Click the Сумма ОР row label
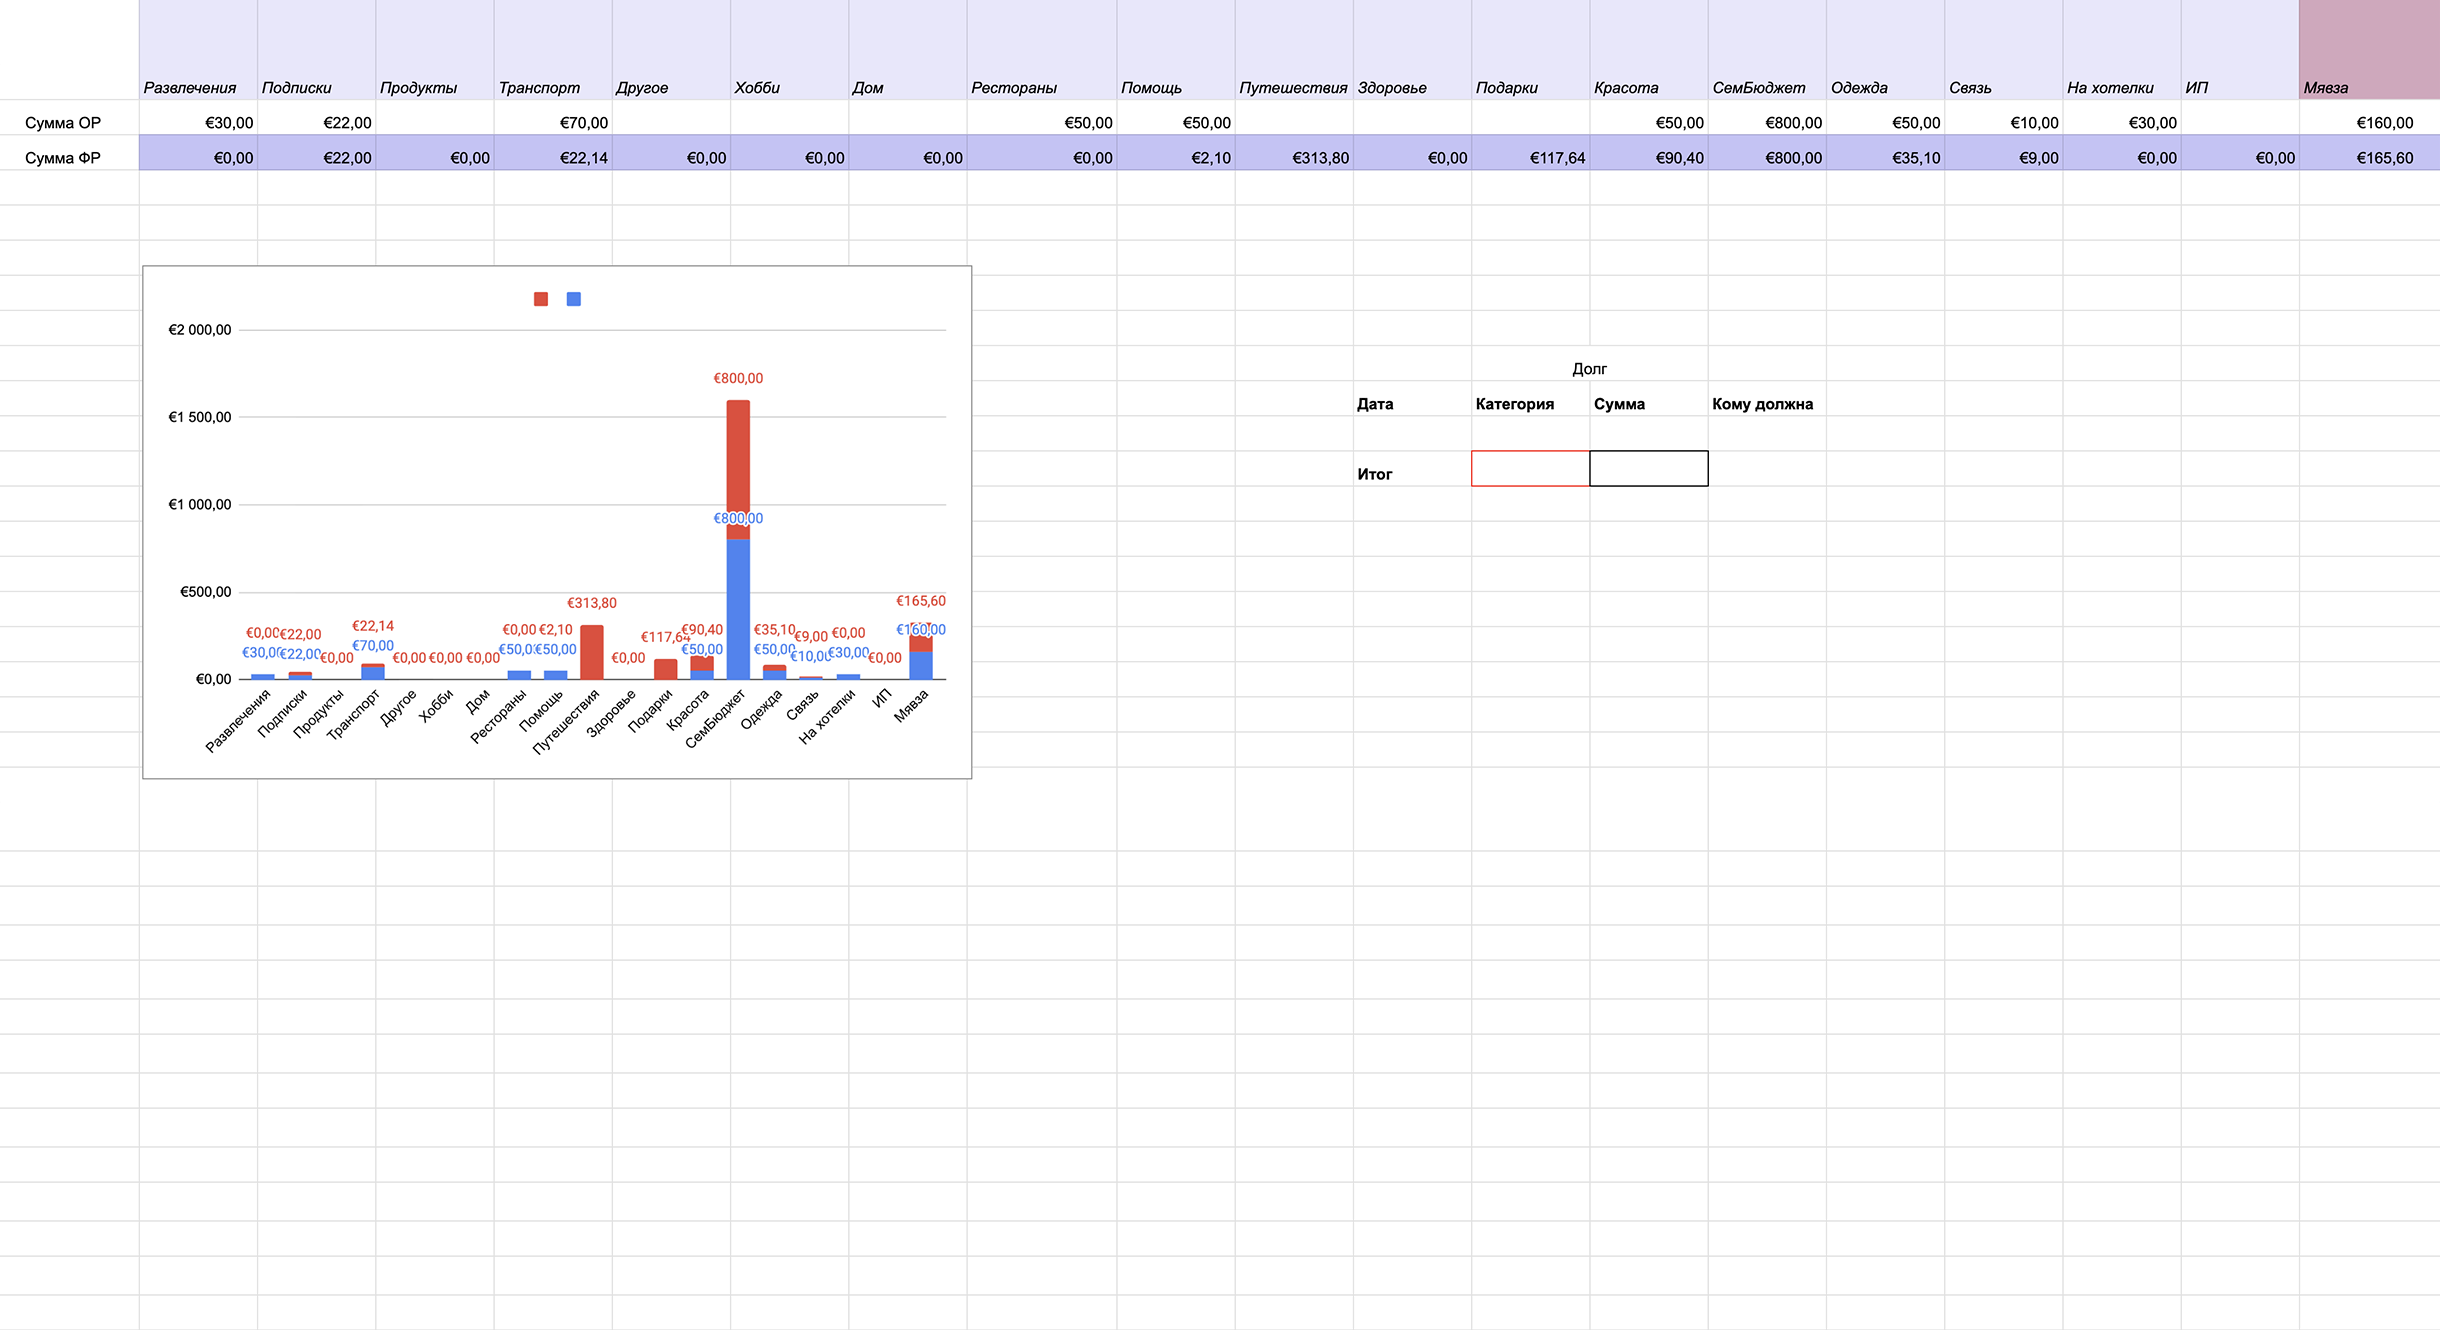This screenshot has width=2440, height=1330. [63, 123]
